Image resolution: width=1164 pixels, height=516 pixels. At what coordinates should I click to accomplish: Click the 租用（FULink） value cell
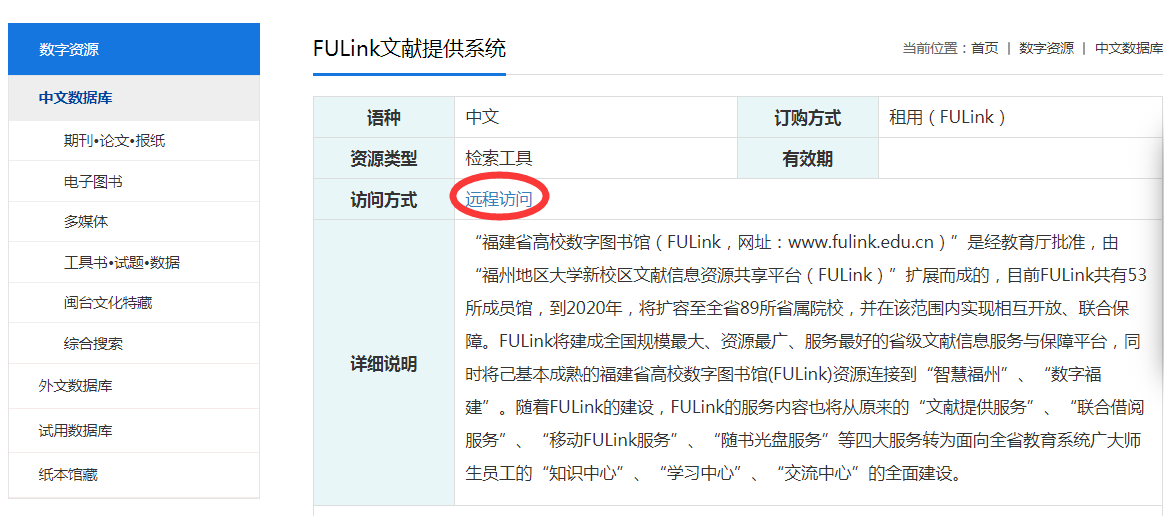pos(946,117)
